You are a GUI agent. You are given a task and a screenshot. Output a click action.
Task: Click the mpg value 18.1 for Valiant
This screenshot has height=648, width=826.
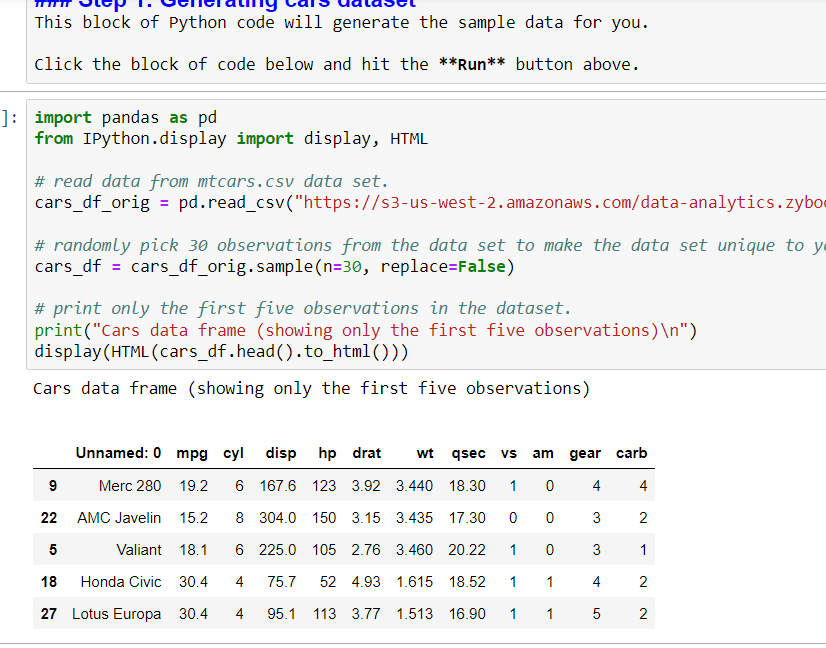[193, 550]
